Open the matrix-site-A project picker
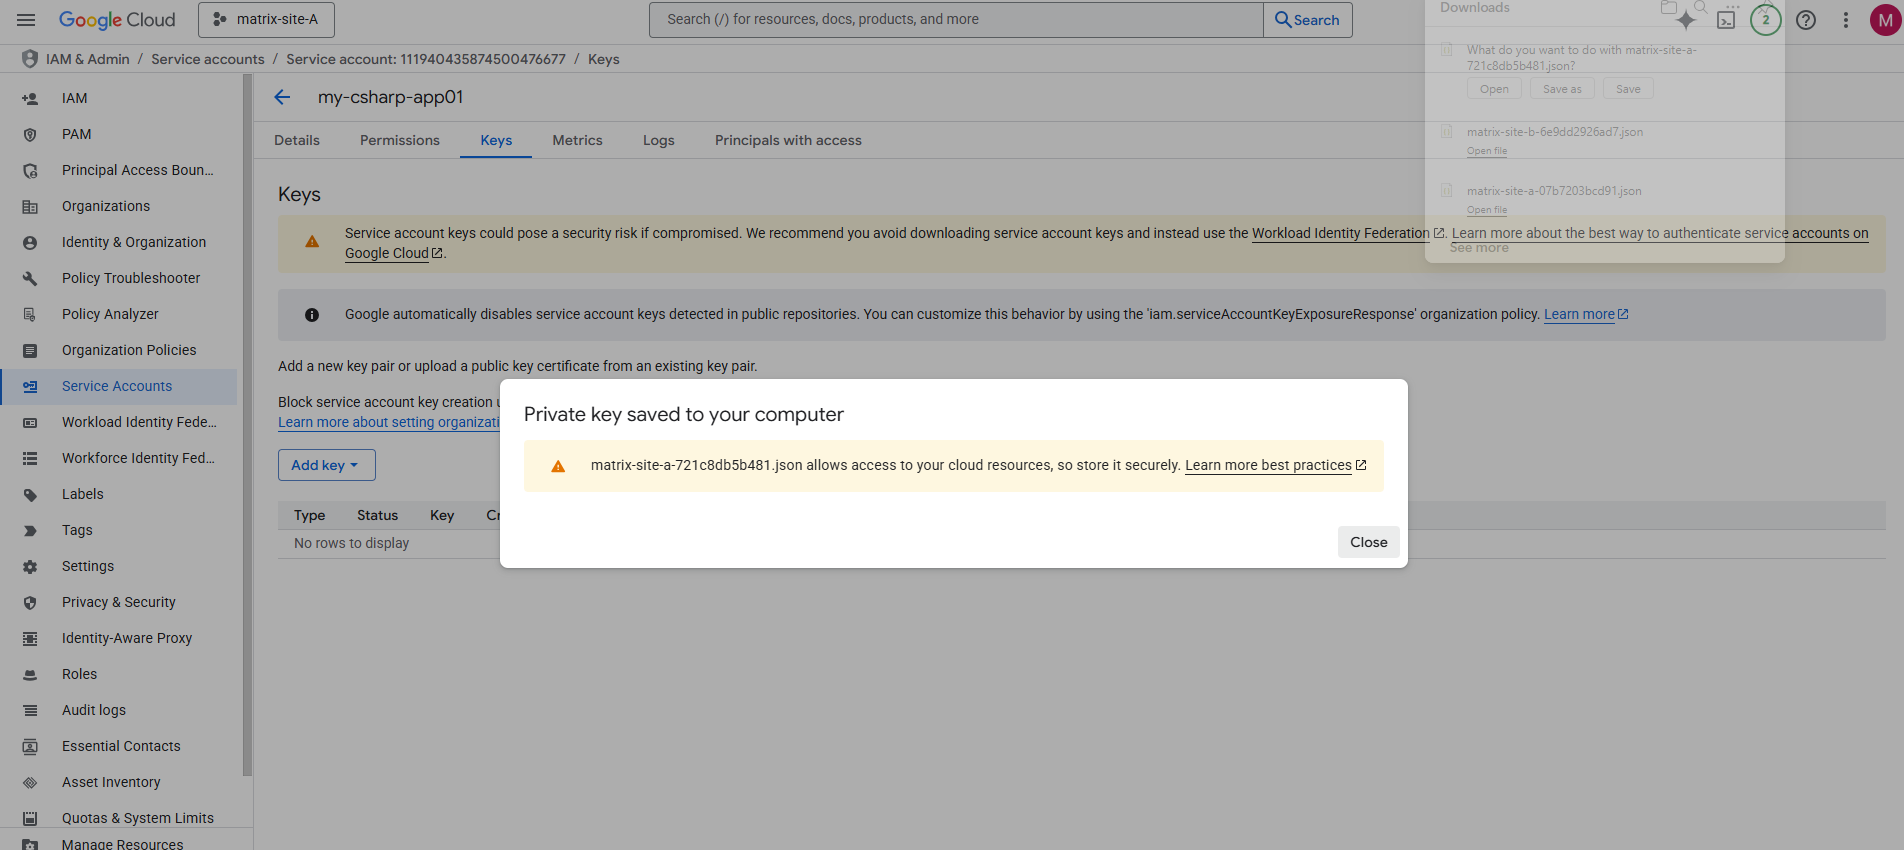 pos(266,20)
